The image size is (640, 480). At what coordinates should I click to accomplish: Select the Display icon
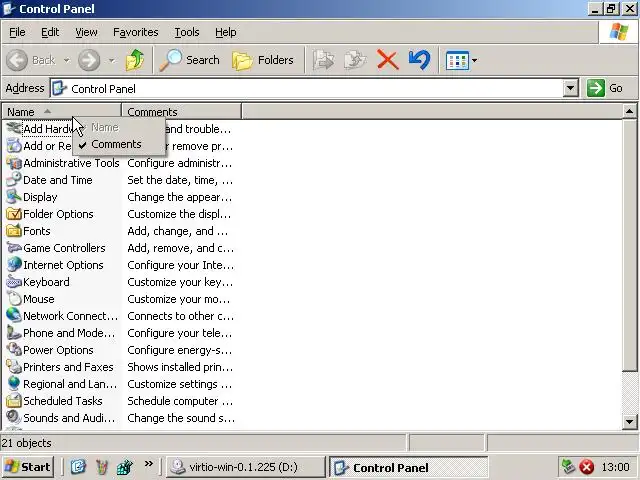13,197
